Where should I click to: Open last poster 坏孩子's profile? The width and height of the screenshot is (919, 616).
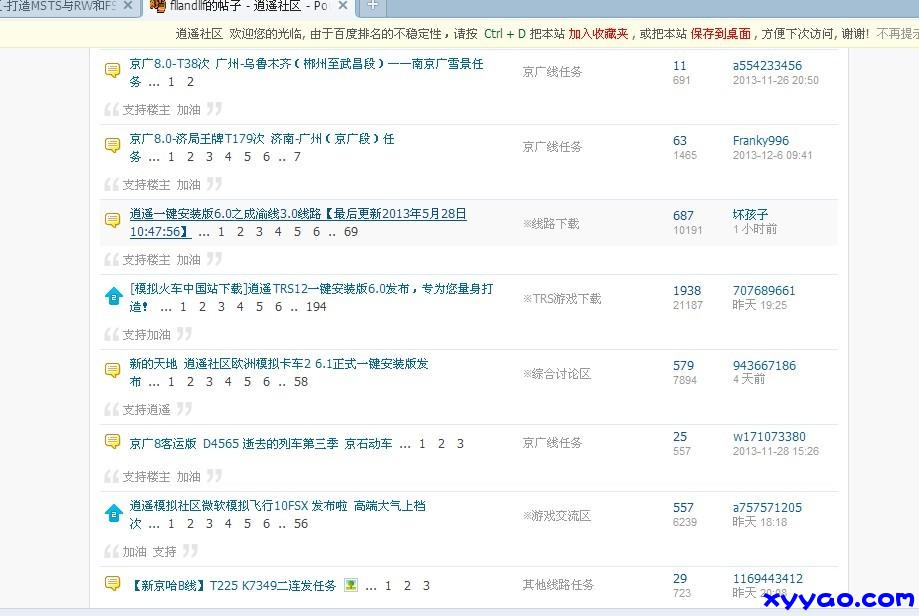tap(750, 215)
